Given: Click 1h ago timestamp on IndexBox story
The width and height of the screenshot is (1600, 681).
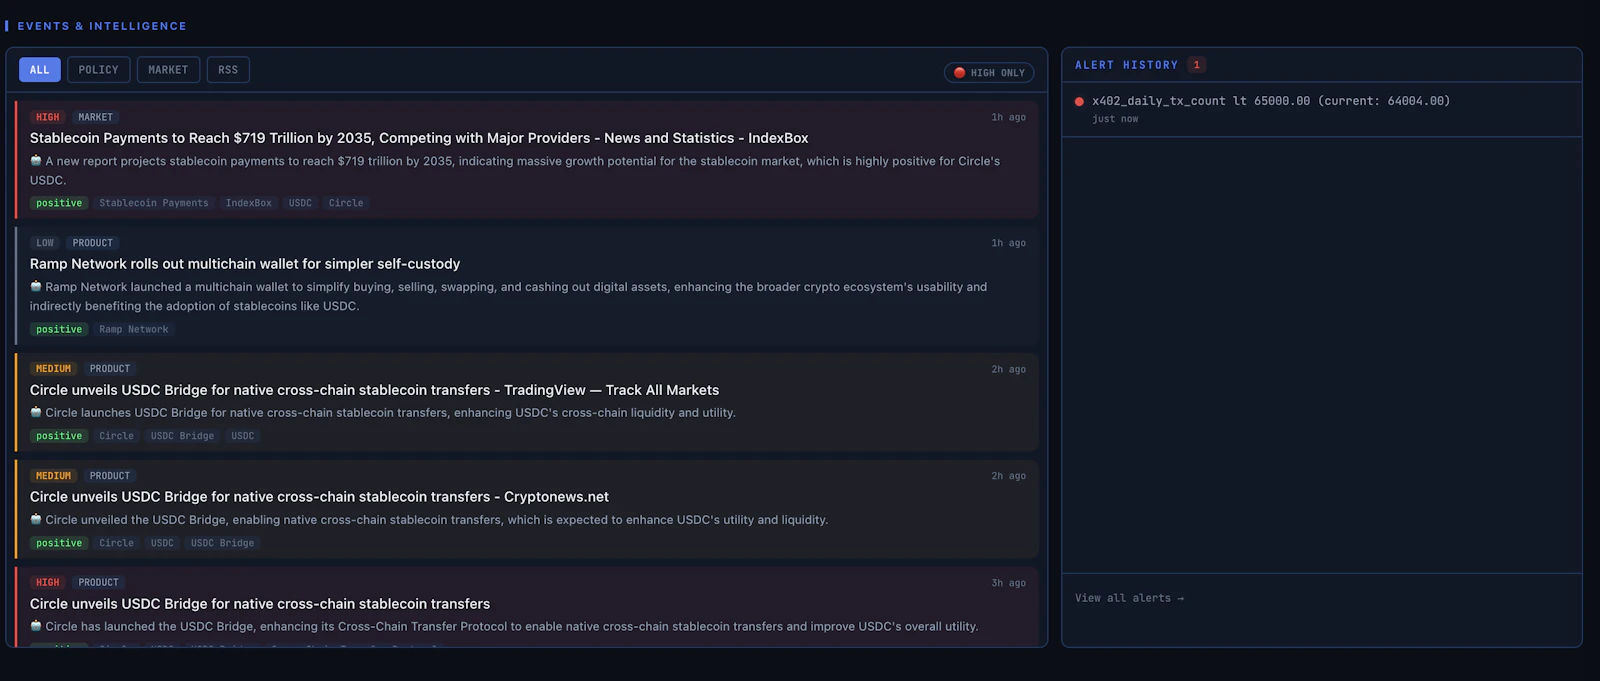Looking at the screenshot, I should click(x=1008, y=117).
